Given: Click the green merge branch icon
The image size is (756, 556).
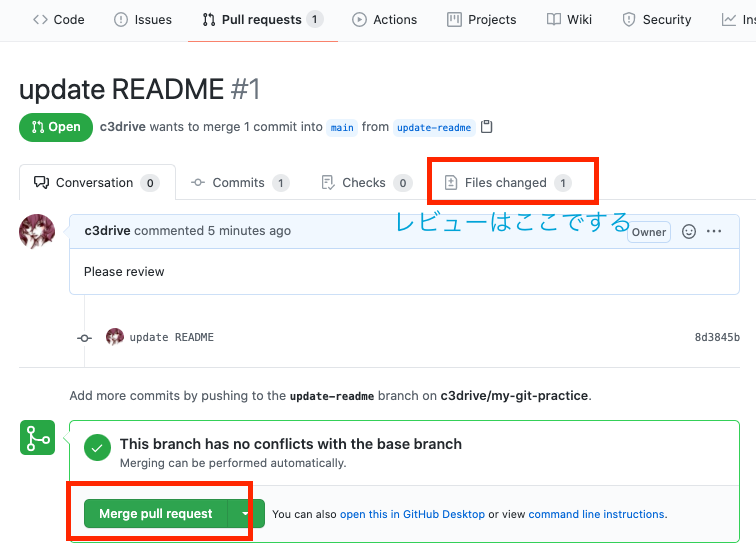Looking at the screenshot, I should 38,437.
